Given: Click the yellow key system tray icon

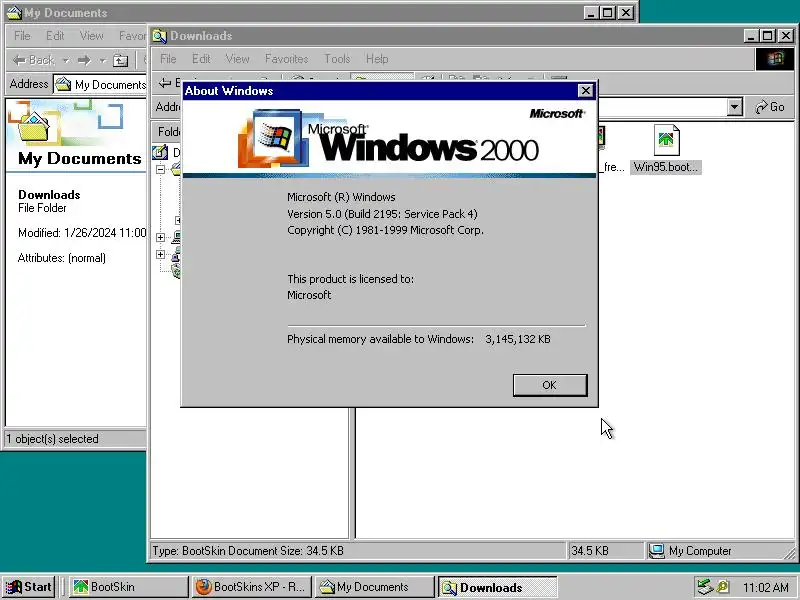Looking at the screenshot, I should (723, 587).
